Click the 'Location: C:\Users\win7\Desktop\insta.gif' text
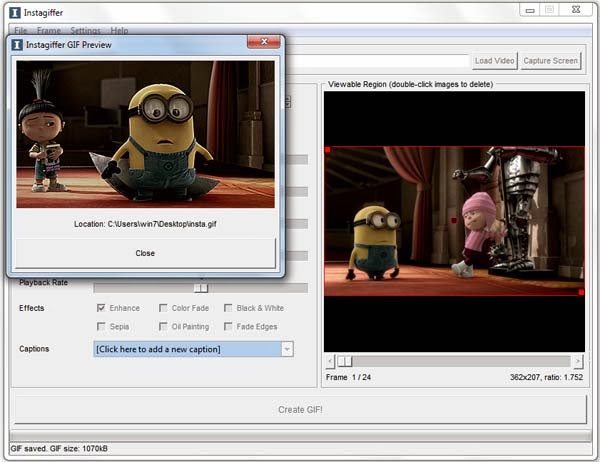This screenshot has height=462, width=600. coord(145,224)
